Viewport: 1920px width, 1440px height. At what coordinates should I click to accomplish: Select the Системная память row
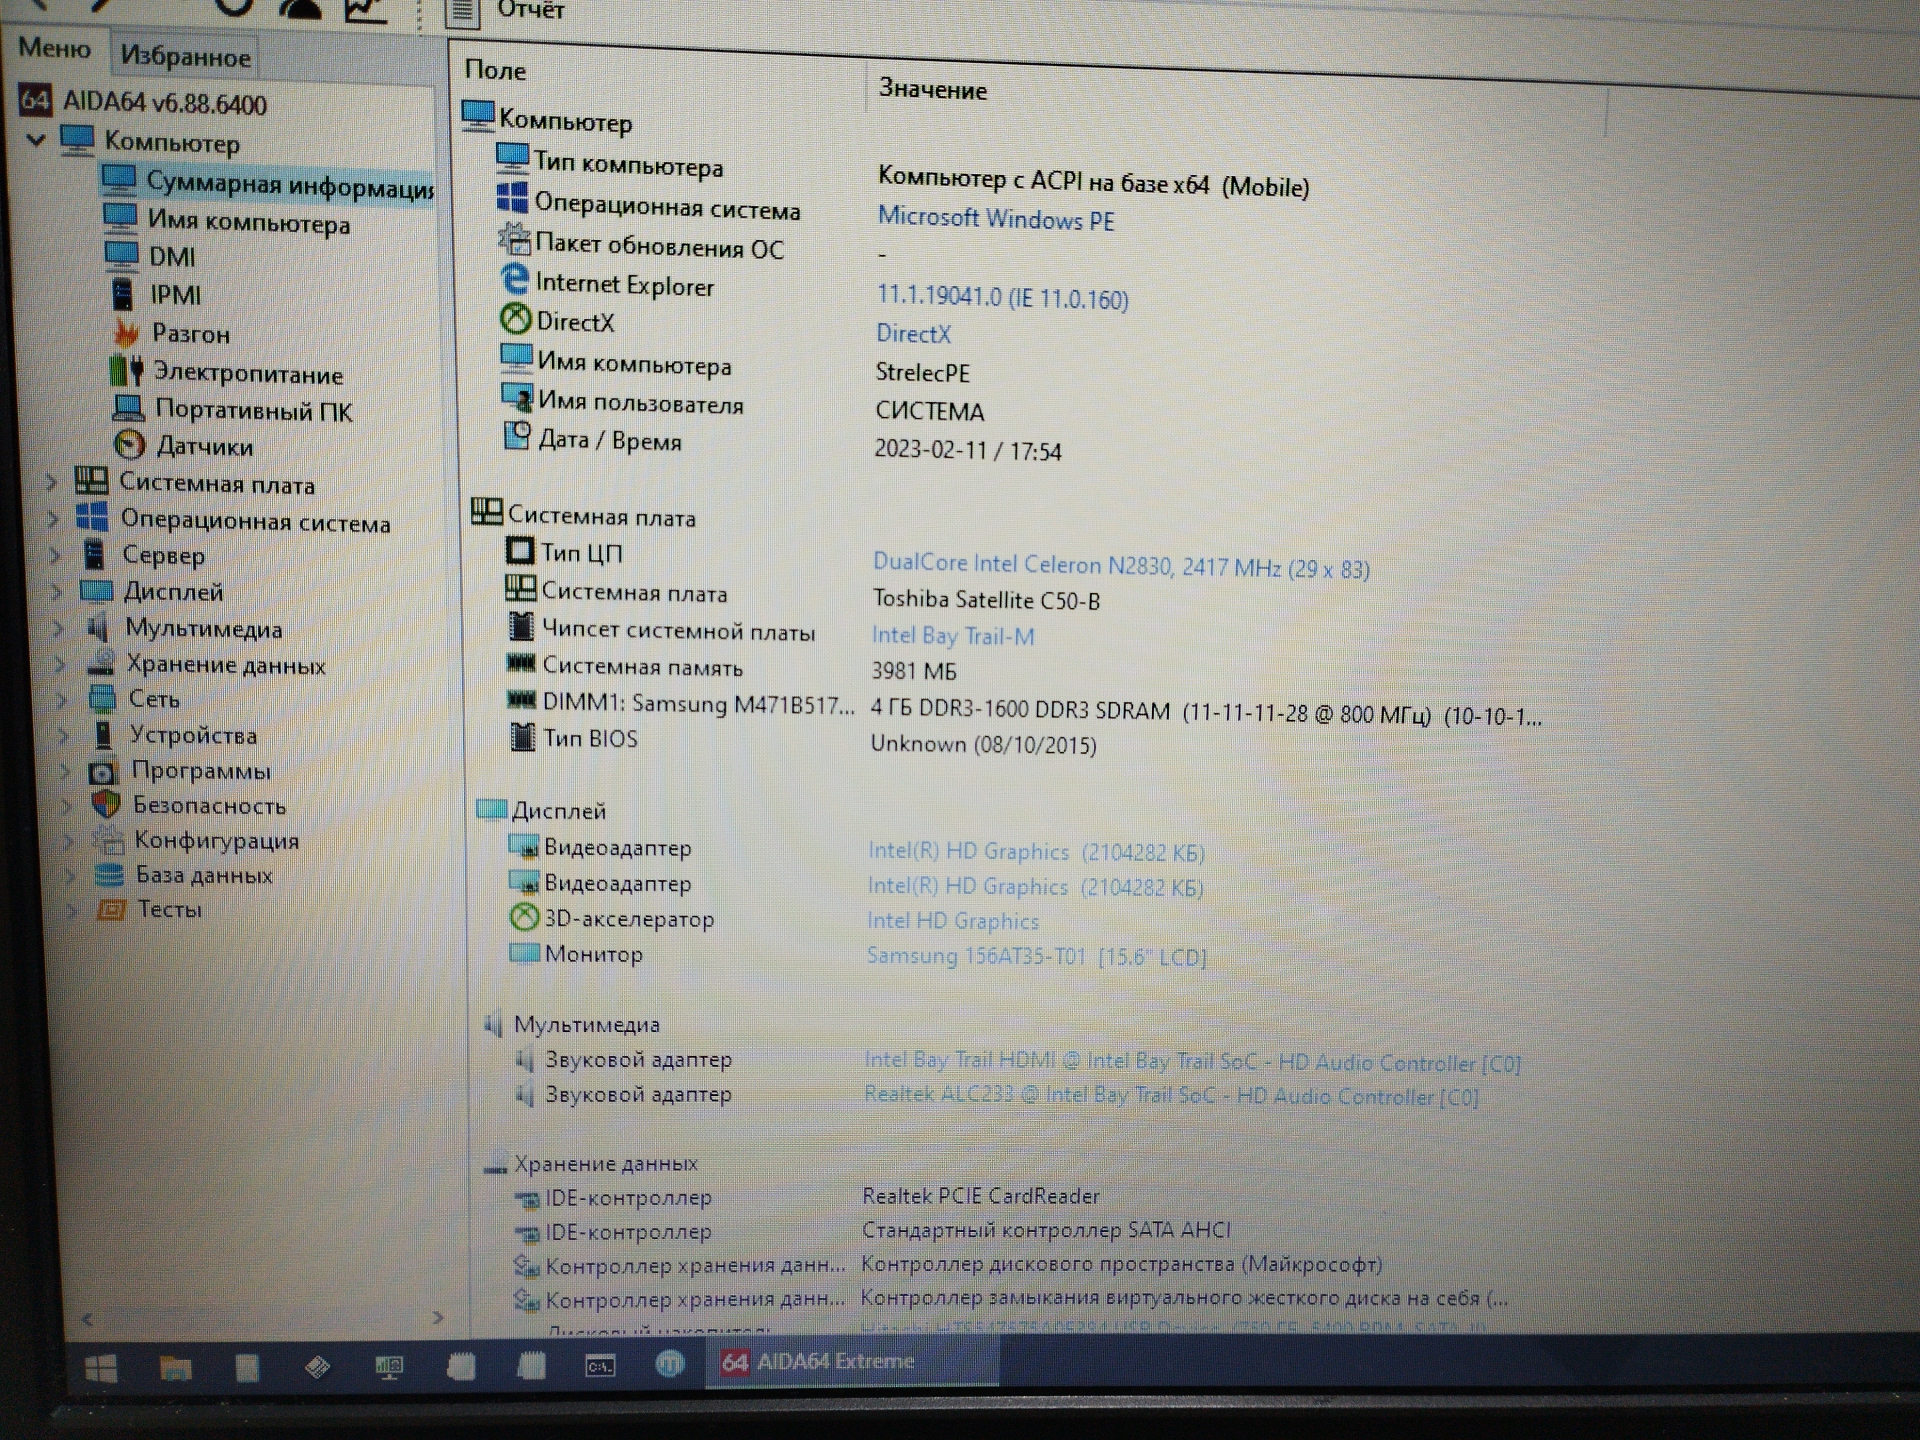[x=730, y=667]
